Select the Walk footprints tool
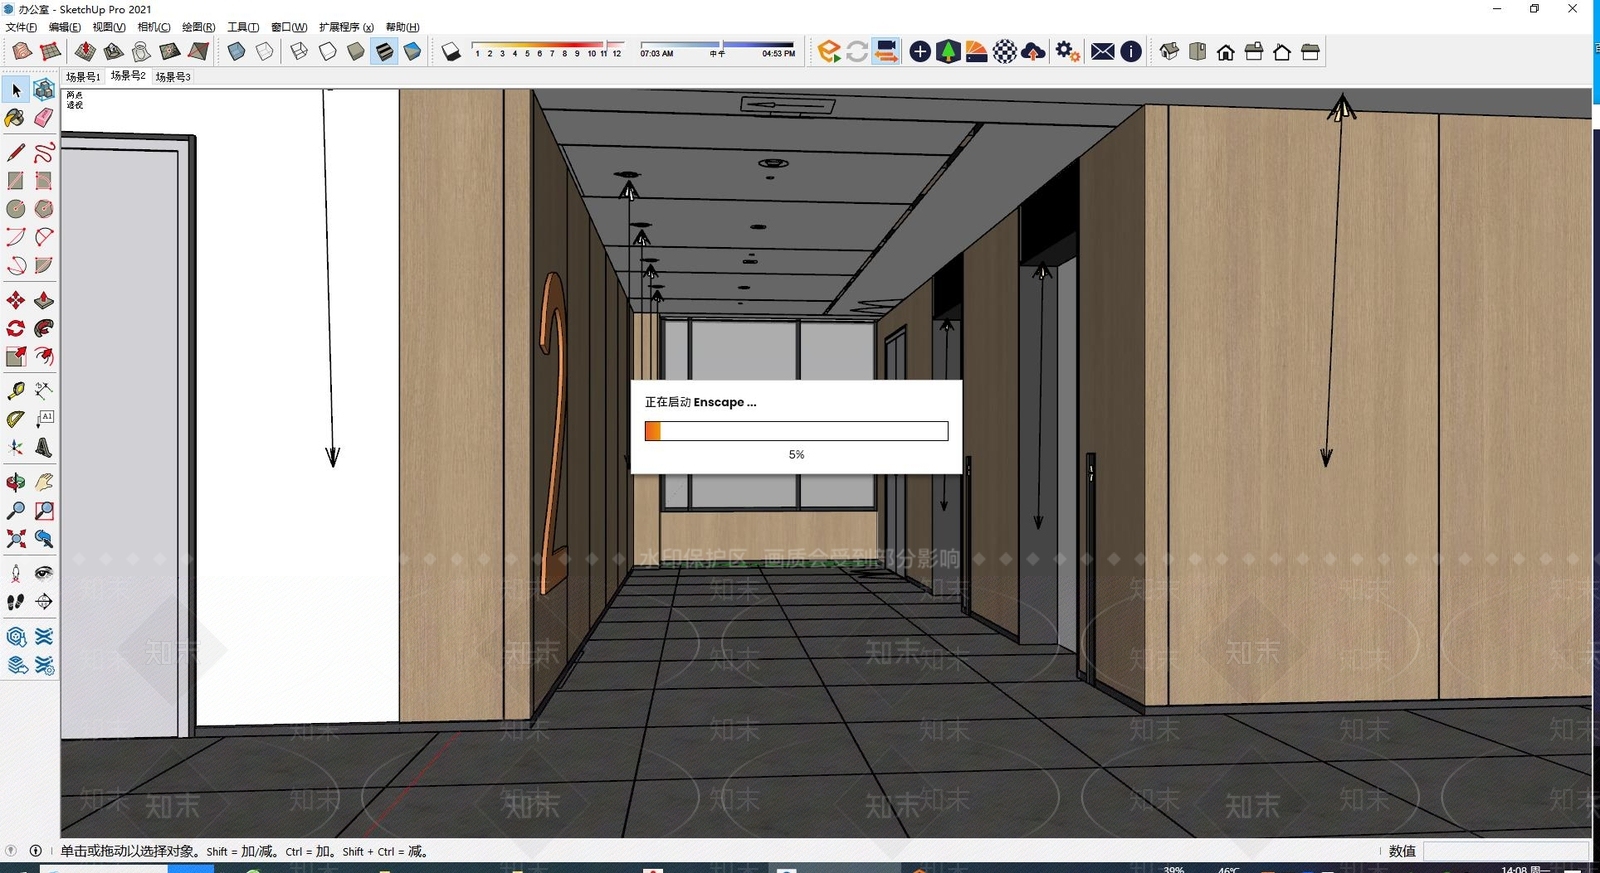The image size is (1600, 873). pos(16,601)
